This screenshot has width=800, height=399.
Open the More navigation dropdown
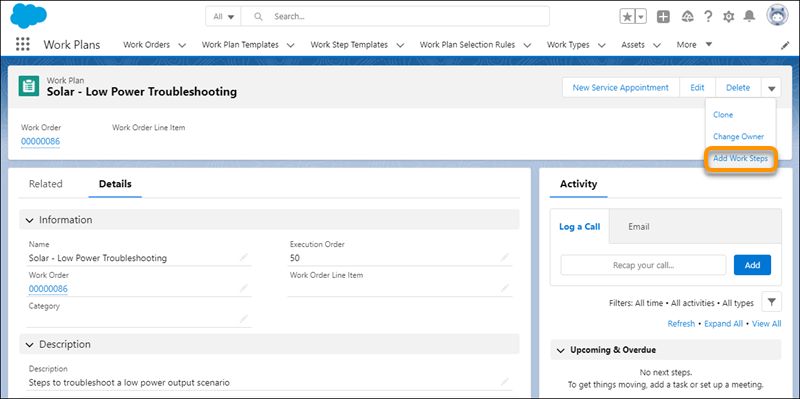694,44
